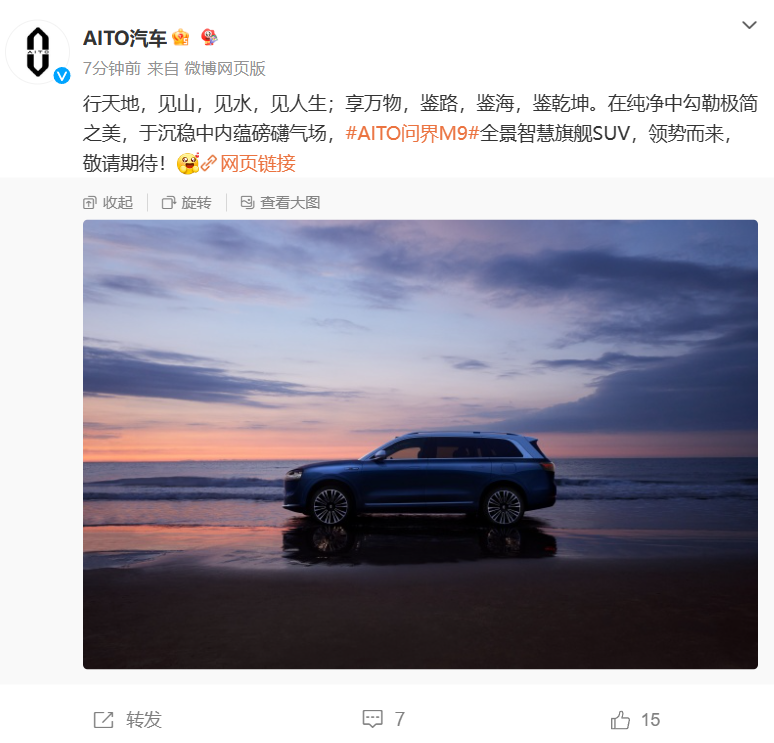Open the #AITO问界M9# hashtag topic
The height and width of the screenshot is (743, 774).
pyautogui.click(x=412, y=133)
